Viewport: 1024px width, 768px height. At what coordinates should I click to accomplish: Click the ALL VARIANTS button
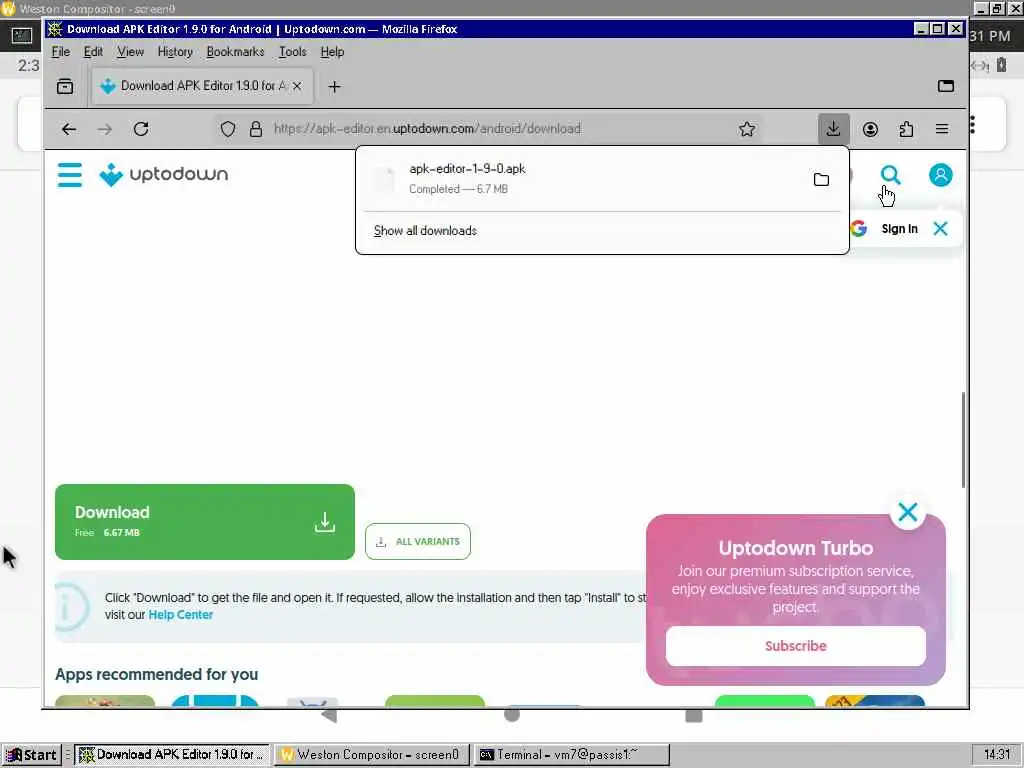pyautogui.click(x=418, y=541)
